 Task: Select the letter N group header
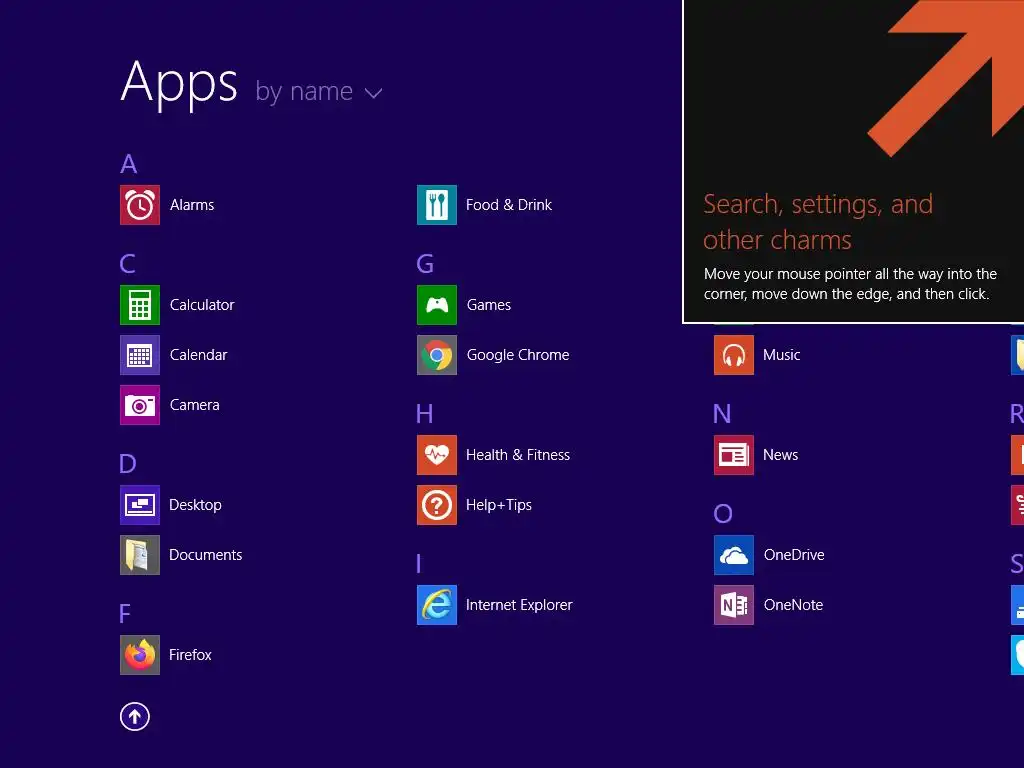point(722,414)
